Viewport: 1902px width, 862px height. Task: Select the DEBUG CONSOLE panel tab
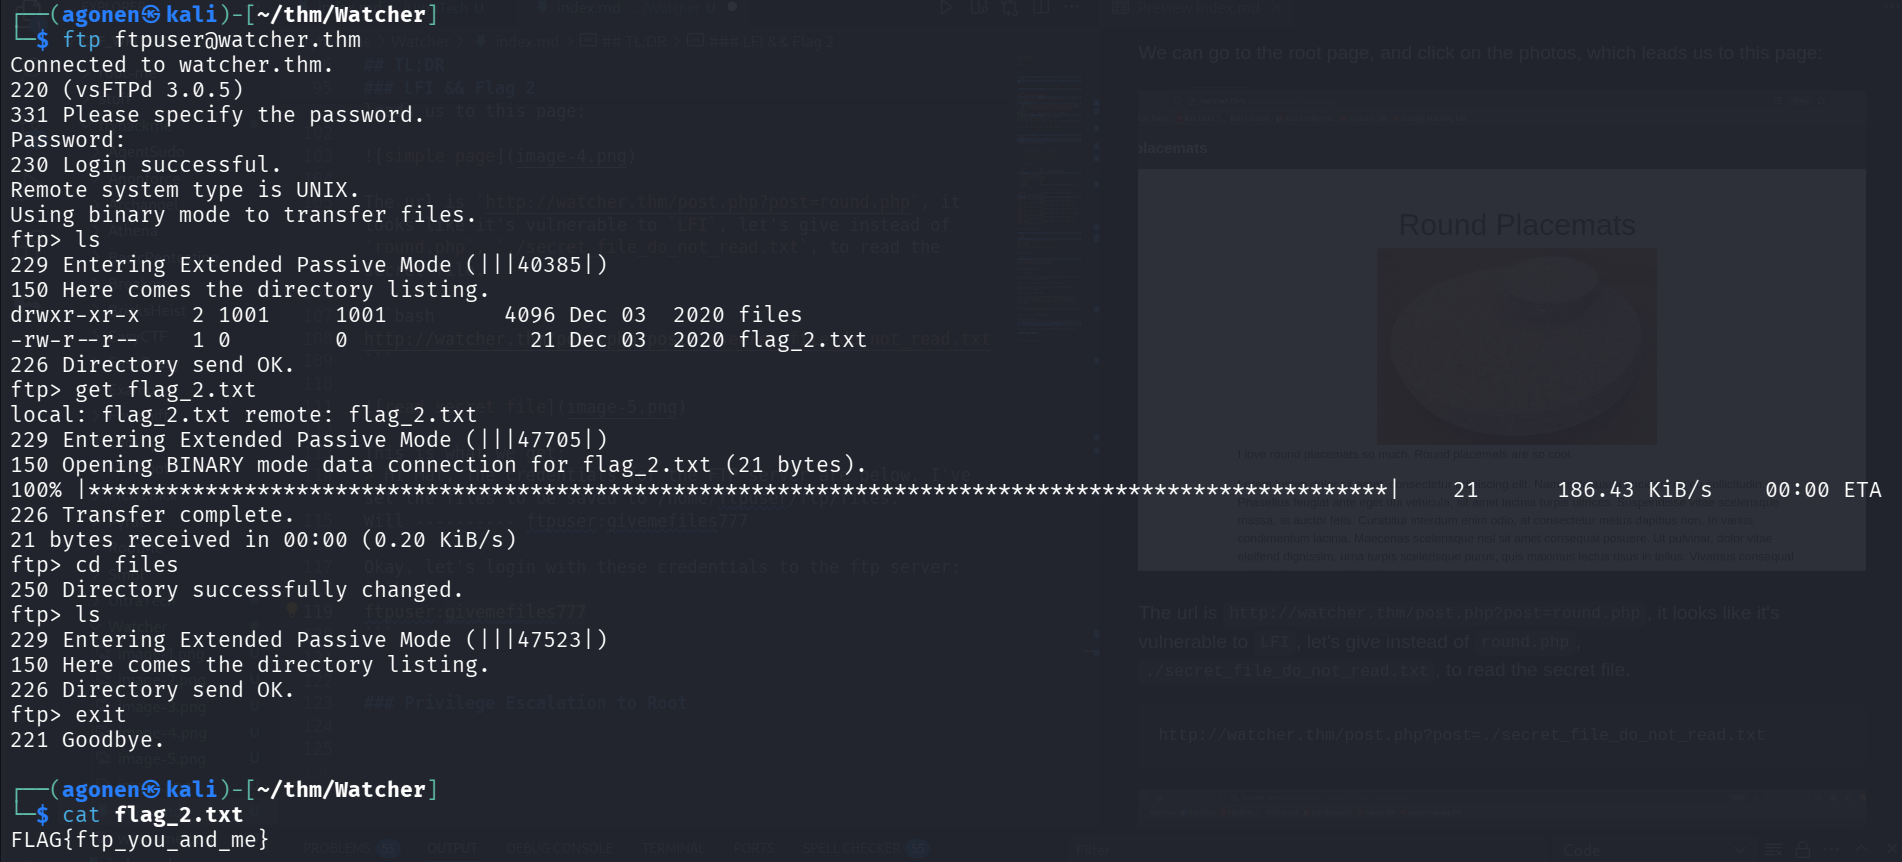click(x=559, y=848)
